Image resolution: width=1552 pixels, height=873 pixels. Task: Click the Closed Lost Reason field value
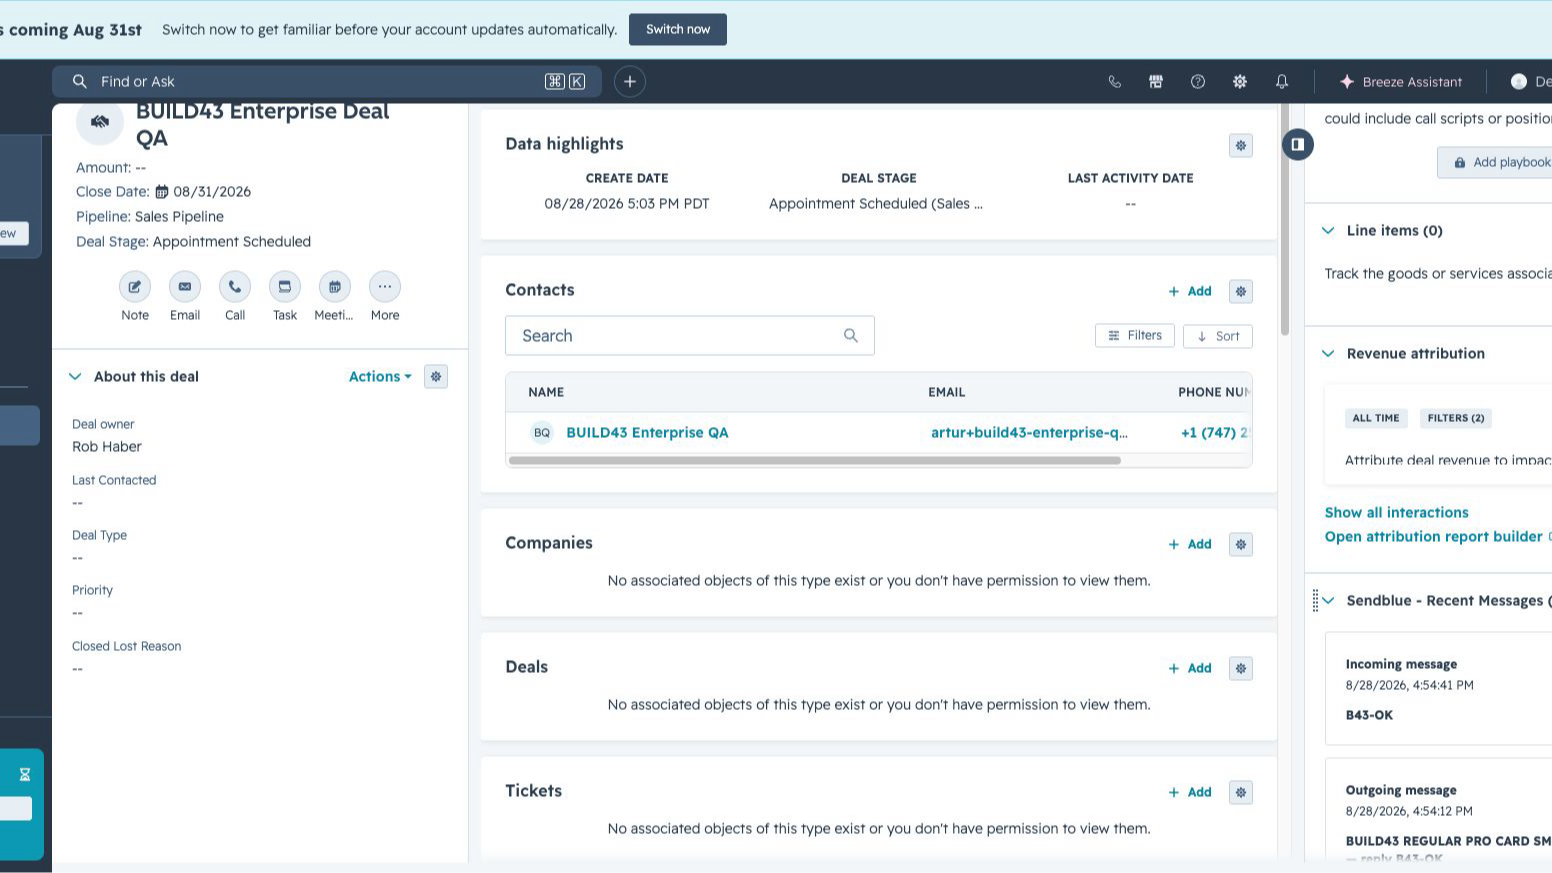77,670
